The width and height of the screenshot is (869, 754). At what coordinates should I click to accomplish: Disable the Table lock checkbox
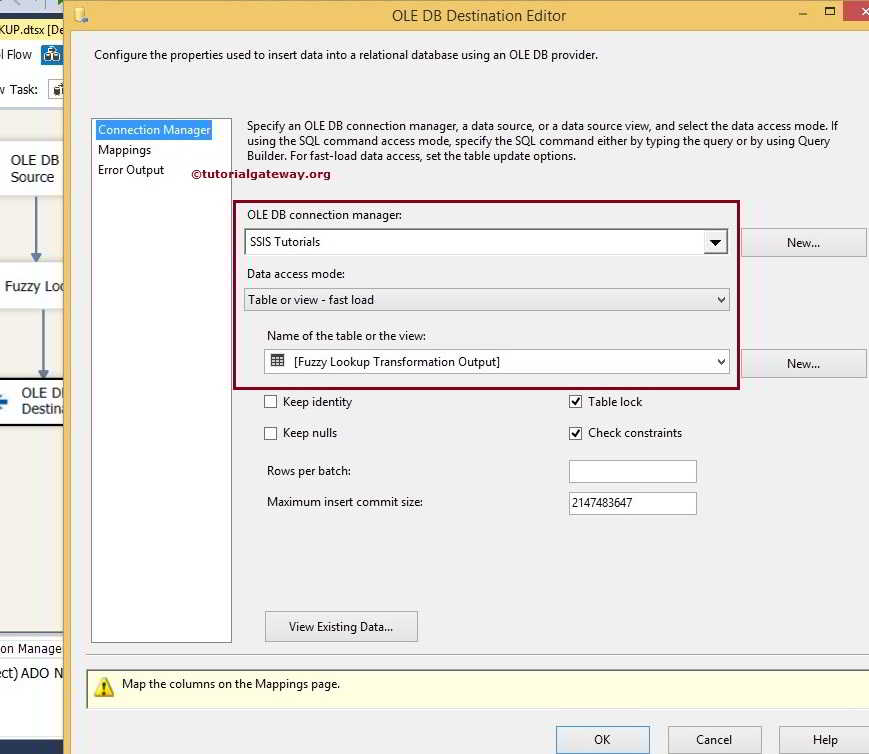pyautogui.click(x=576, y=401)
